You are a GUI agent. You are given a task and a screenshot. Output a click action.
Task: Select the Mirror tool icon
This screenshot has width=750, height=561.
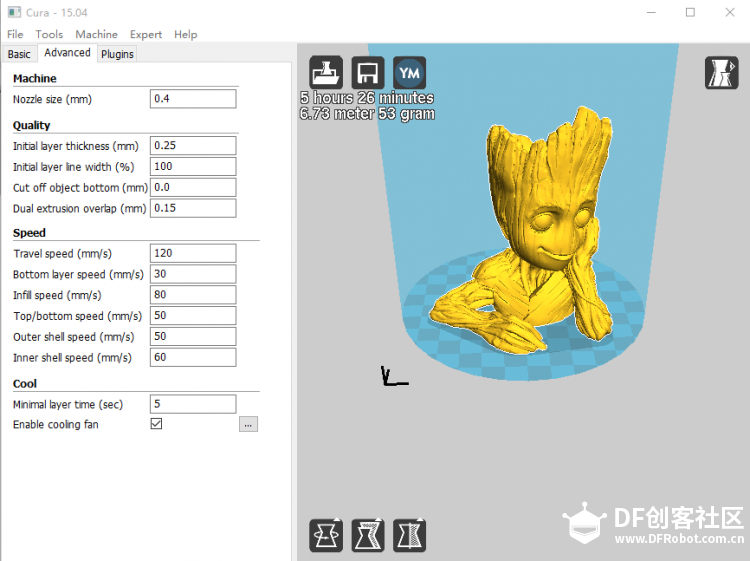pos(409,535)
